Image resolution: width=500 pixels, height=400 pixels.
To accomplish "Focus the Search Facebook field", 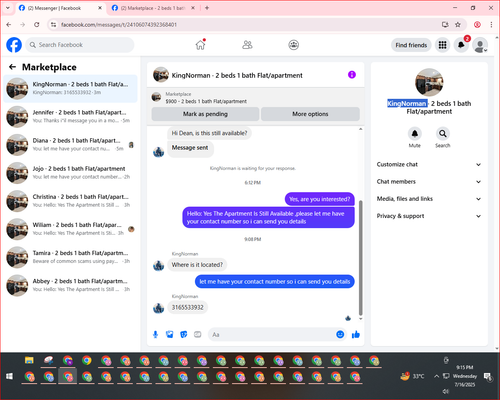I will tap(80, 45).
